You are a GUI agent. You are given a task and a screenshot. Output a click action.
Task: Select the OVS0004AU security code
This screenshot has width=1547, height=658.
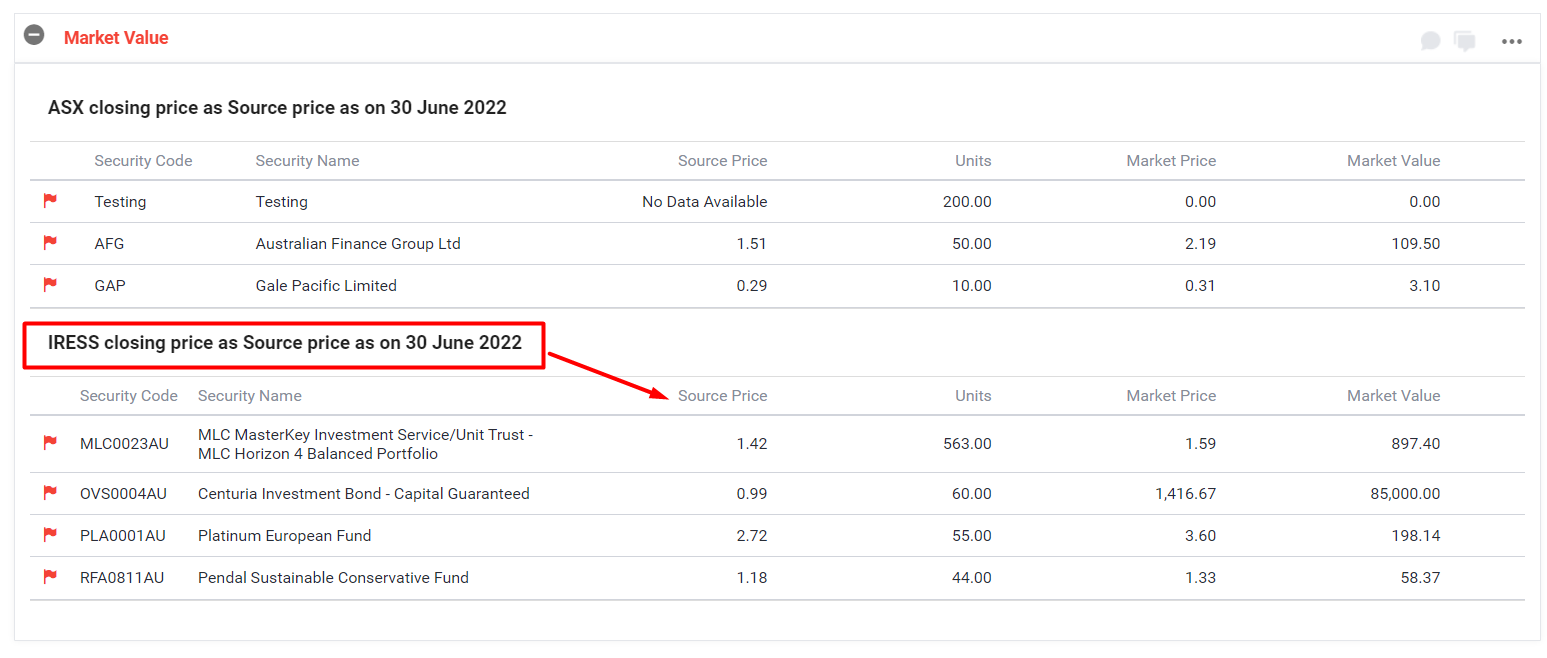[124, 494]
